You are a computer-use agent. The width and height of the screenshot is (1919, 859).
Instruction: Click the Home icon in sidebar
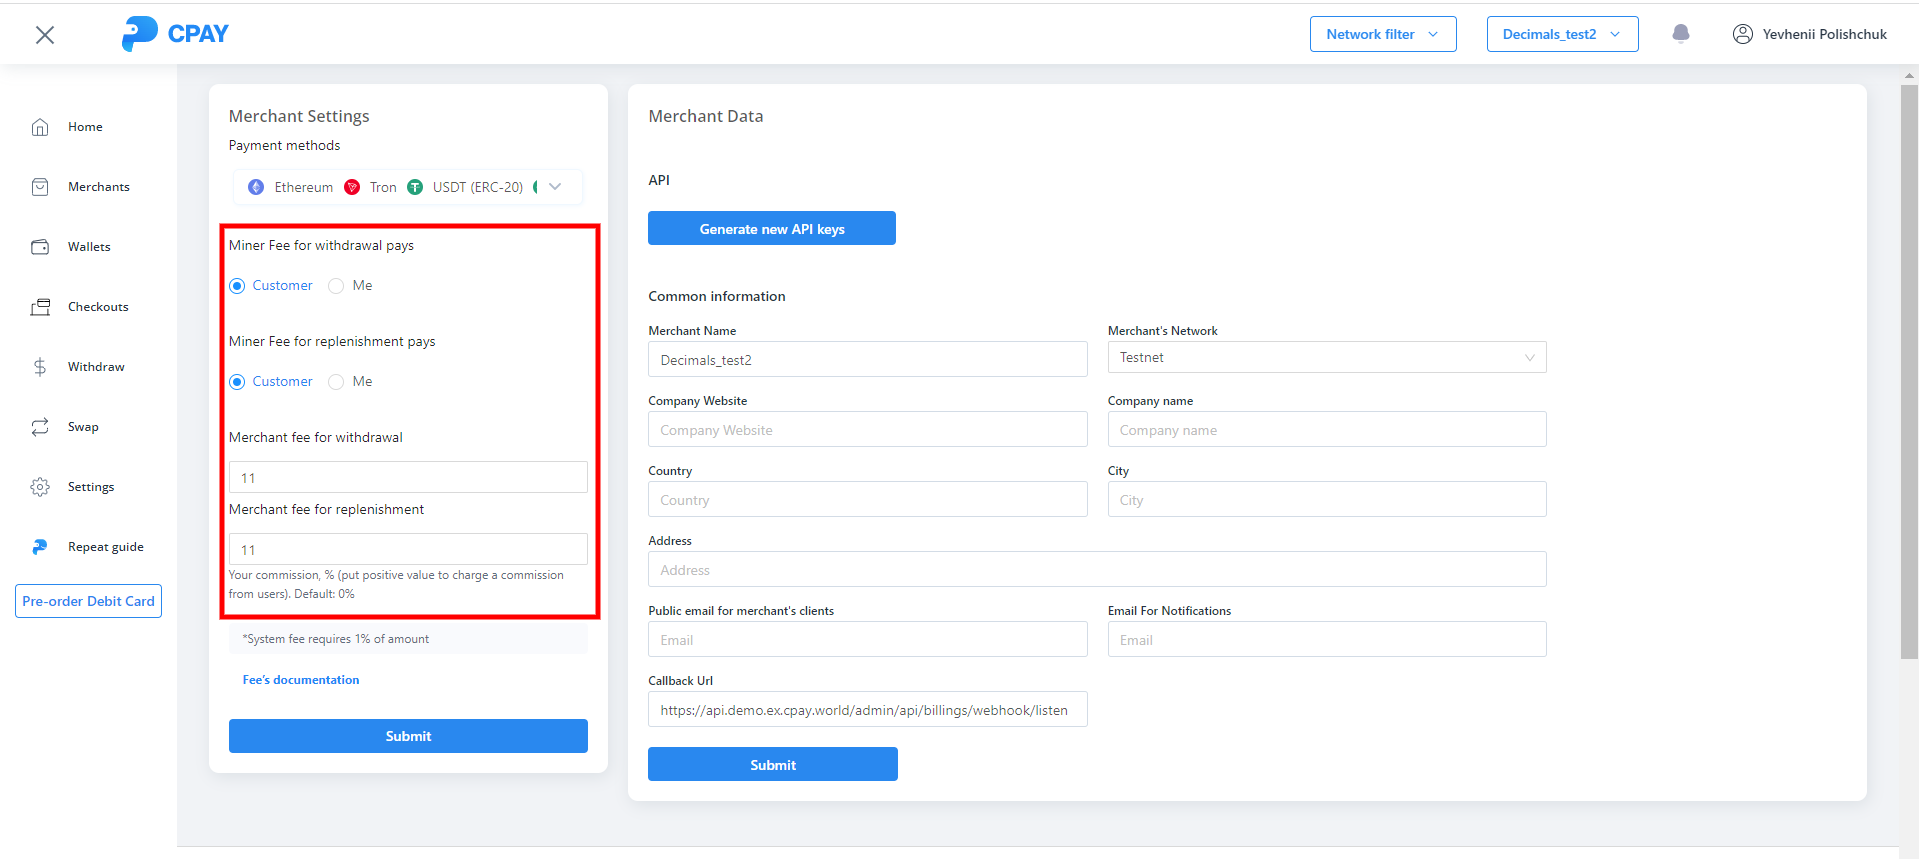[40, 127]
